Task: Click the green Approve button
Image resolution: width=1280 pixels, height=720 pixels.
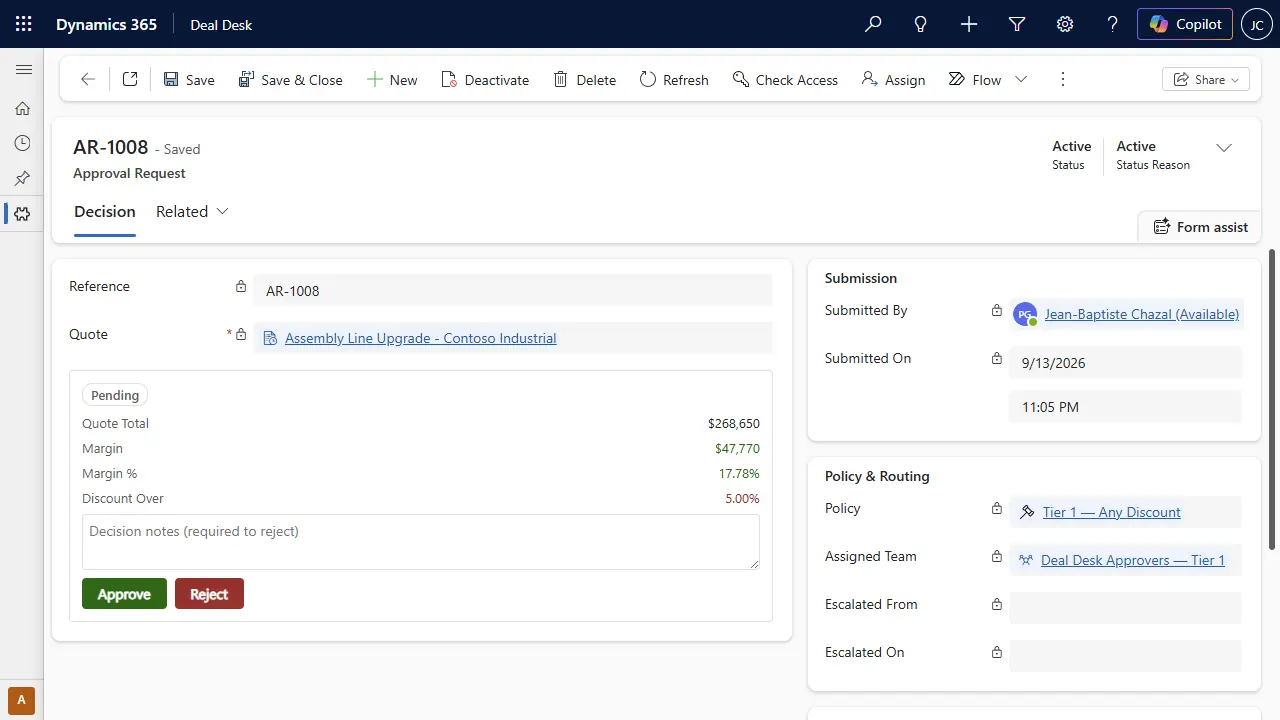Action: (x=124, y=594)
